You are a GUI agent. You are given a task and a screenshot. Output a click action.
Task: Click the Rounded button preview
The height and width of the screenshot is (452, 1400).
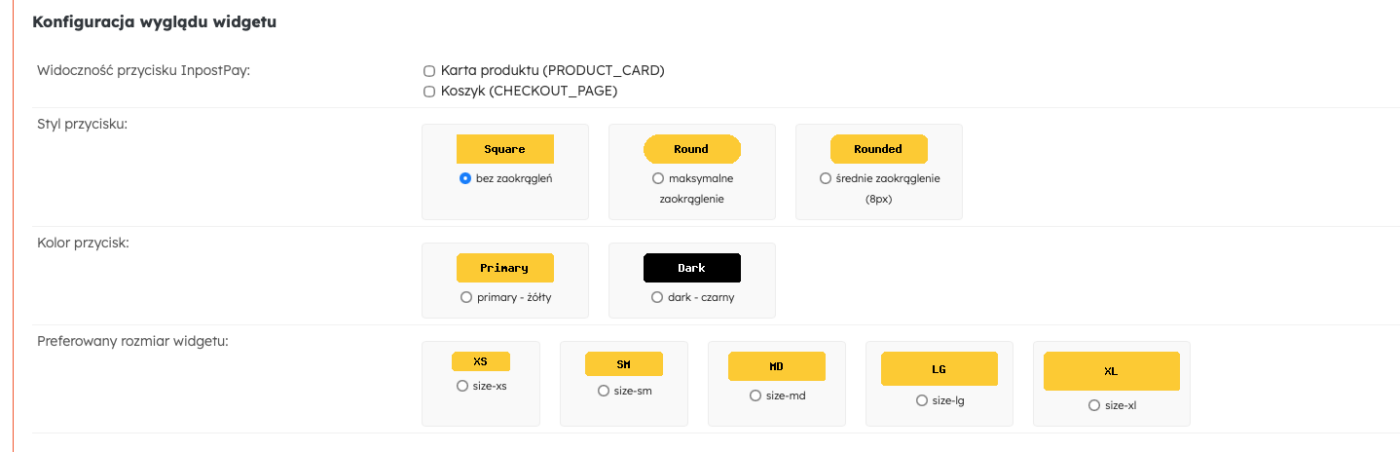(879, 149)
